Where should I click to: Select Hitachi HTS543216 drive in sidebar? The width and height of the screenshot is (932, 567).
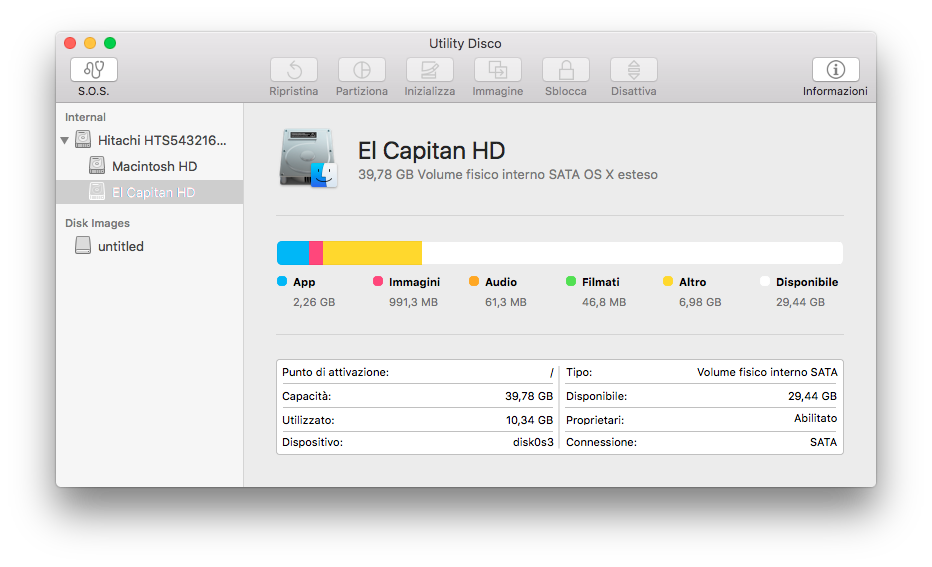[x=150, y=140]
